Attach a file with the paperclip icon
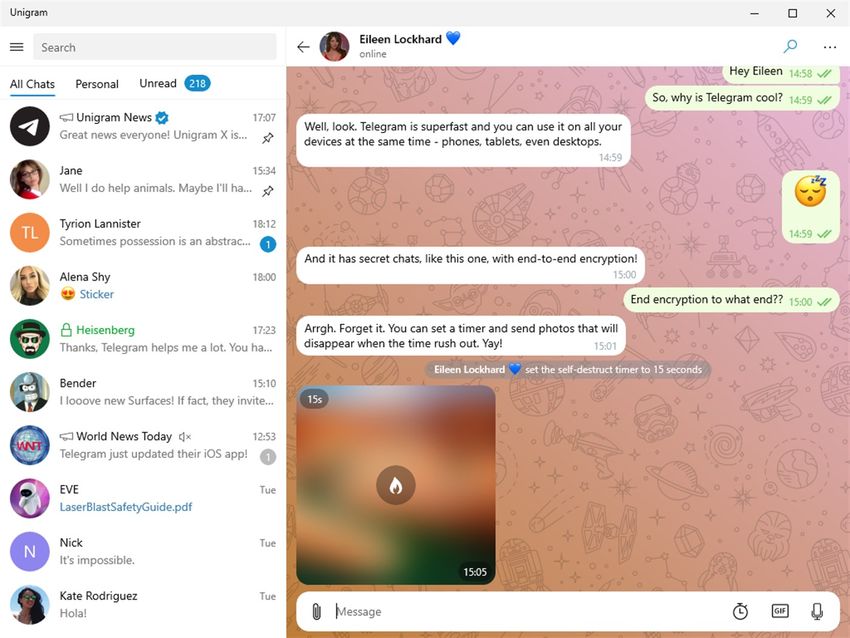Screen dimensions: 850x638 (317, 611)
